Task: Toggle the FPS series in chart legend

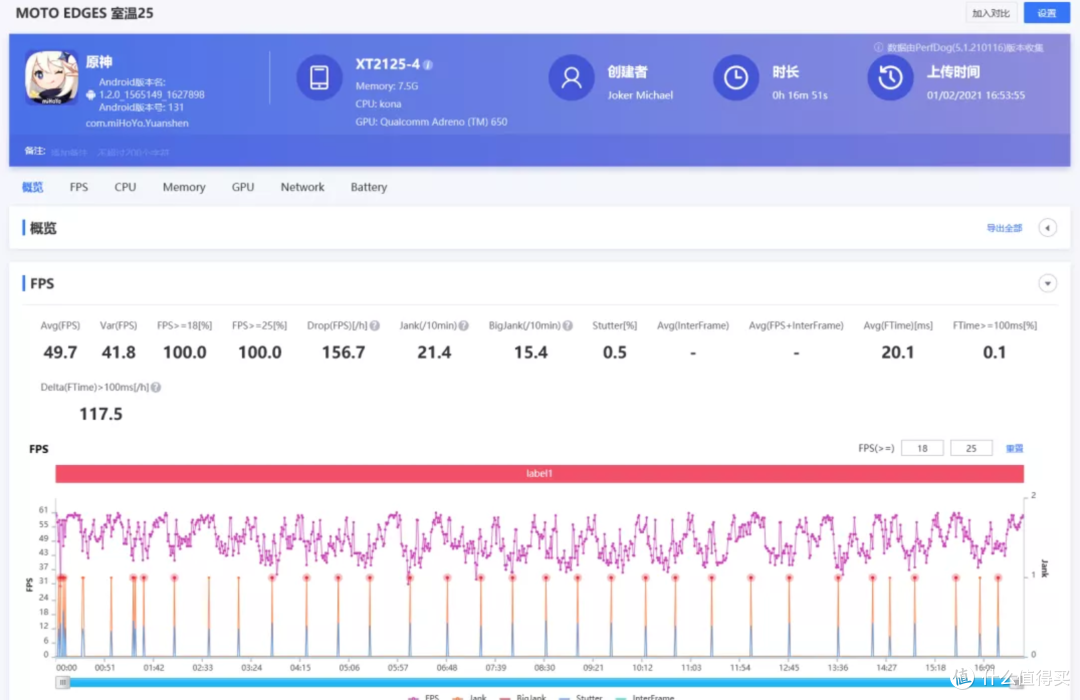Action: coord(425,697)
